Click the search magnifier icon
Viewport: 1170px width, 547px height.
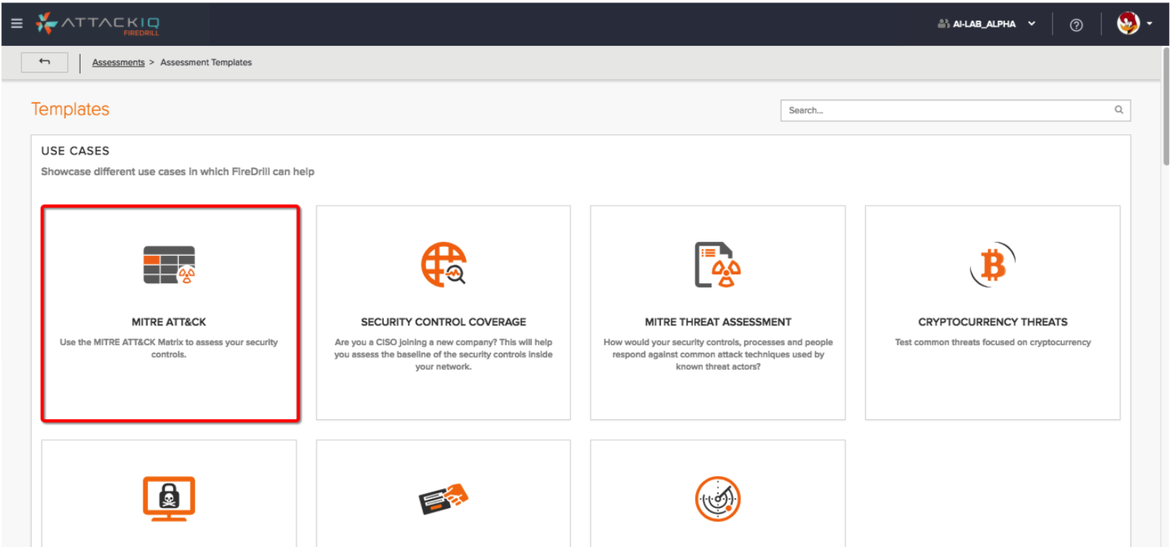pos(1119,110)
